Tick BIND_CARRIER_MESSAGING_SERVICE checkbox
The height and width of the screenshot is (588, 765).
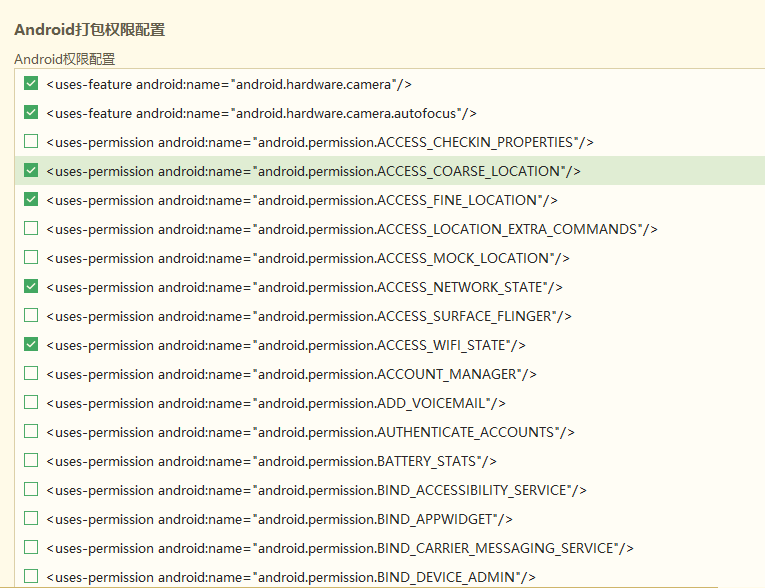click(x=31, y=547)
